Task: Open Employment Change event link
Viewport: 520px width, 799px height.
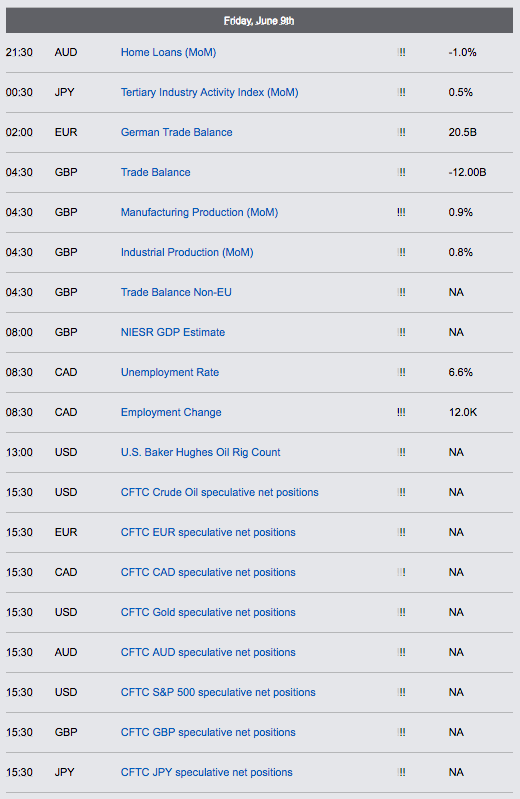Action: (171, 412)
